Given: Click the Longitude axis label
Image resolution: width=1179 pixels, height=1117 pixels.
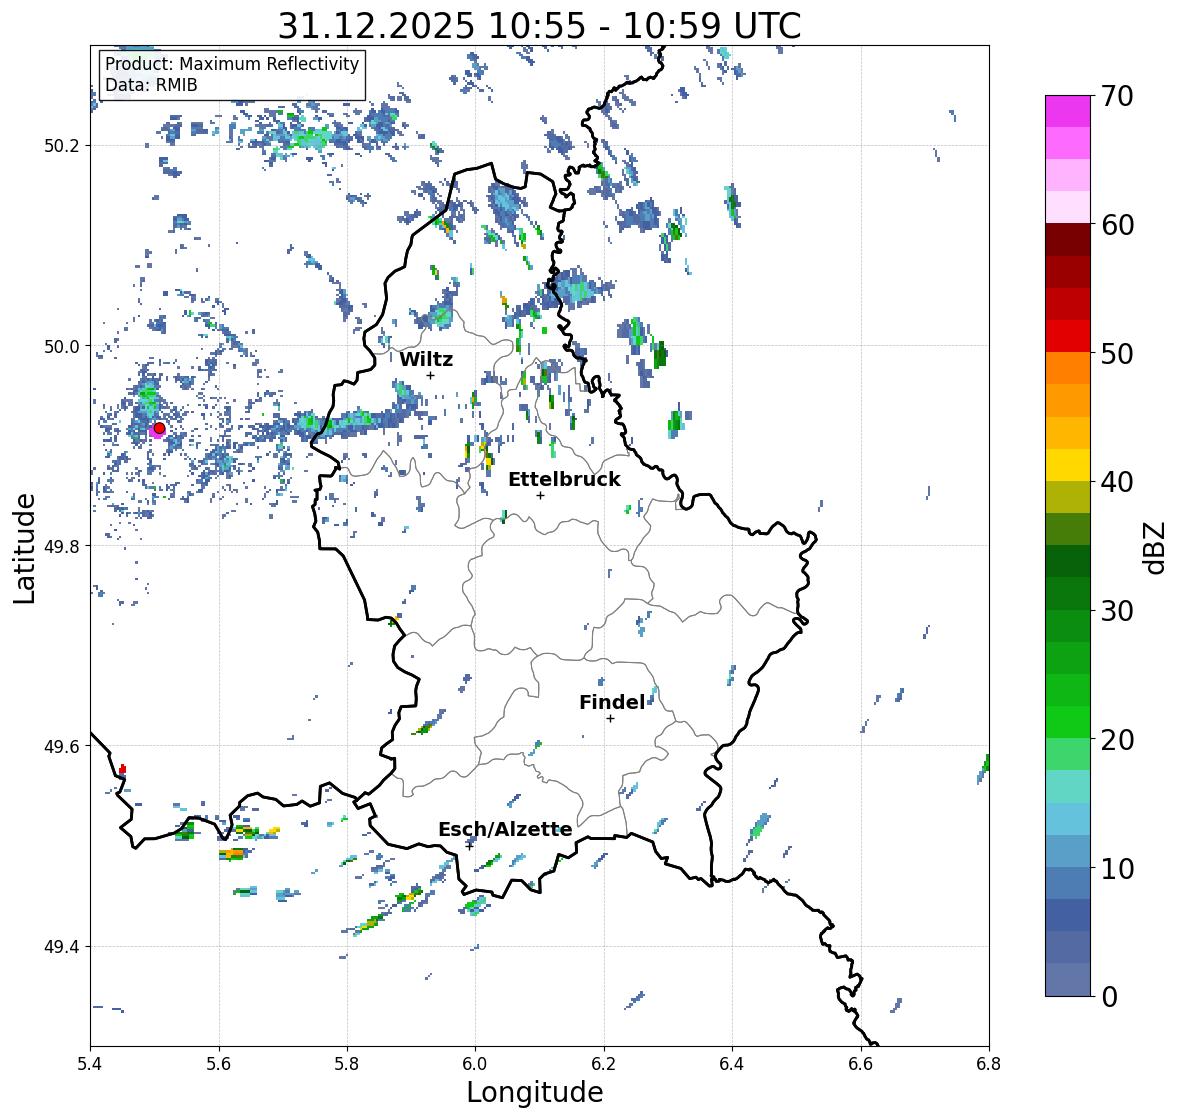Looking at the screenshot, I should coord(535,1092).
